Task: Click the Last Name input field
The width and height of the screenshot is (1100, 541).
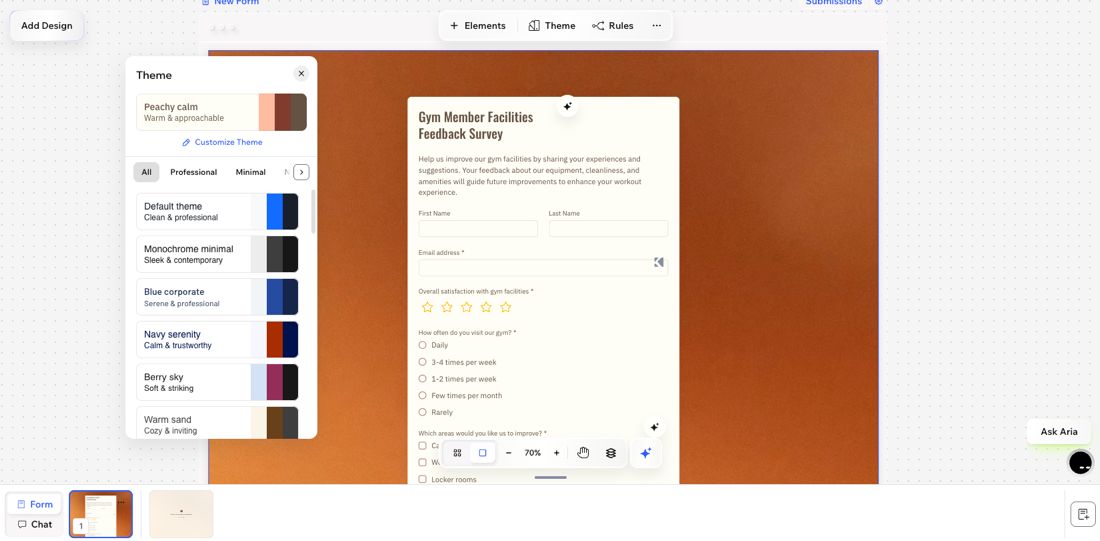Action: [608, 229]
